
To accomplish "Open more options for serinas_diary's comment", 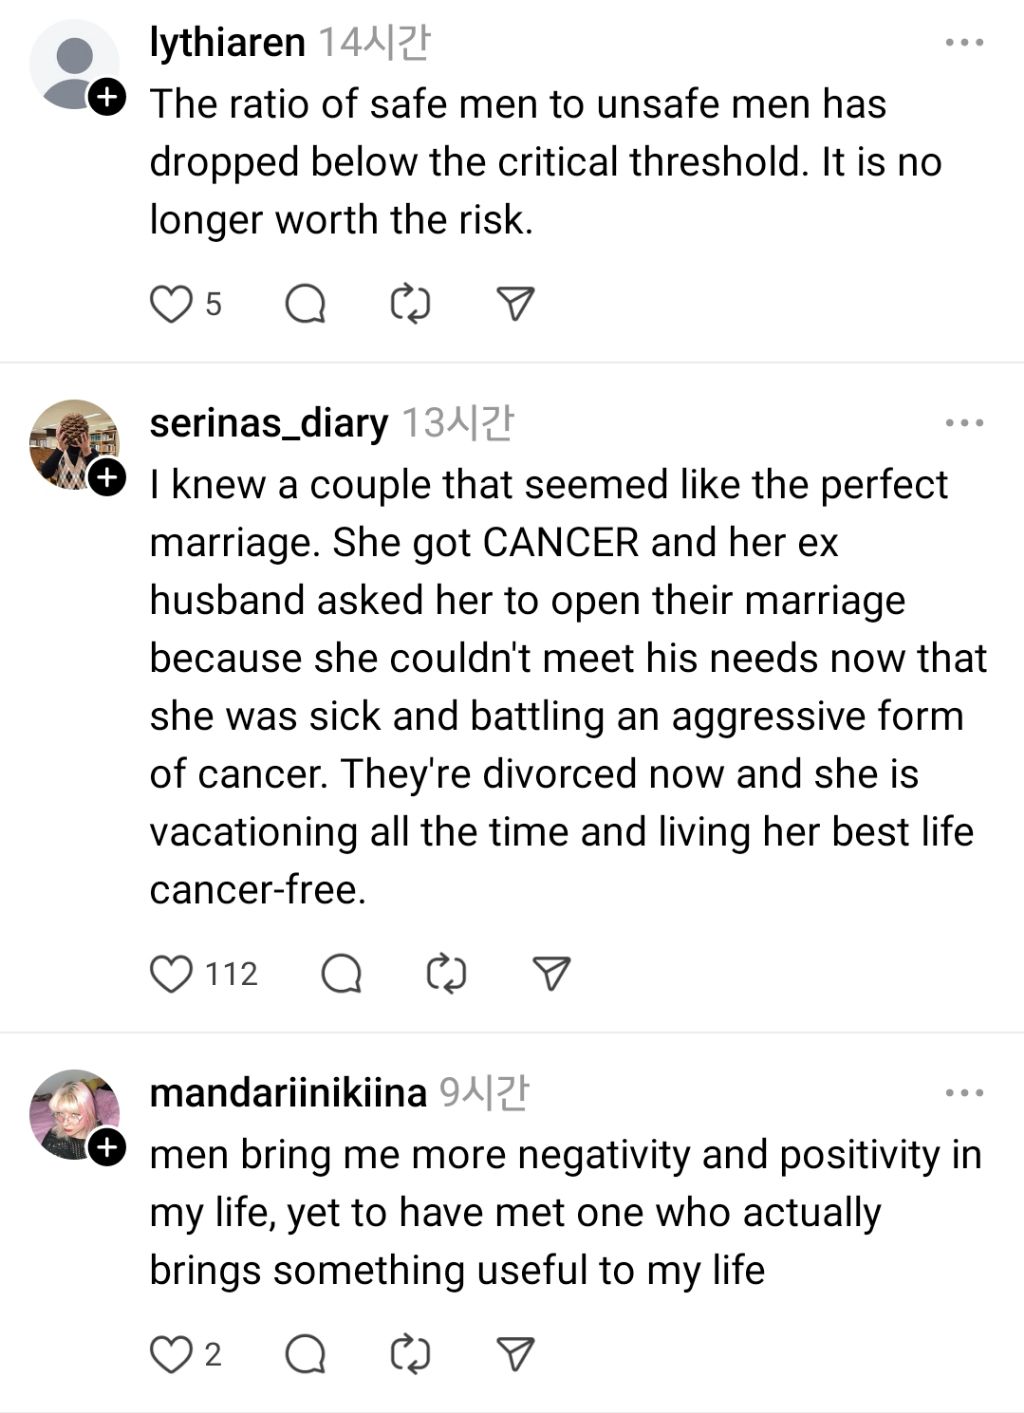I will coord(964,424).
